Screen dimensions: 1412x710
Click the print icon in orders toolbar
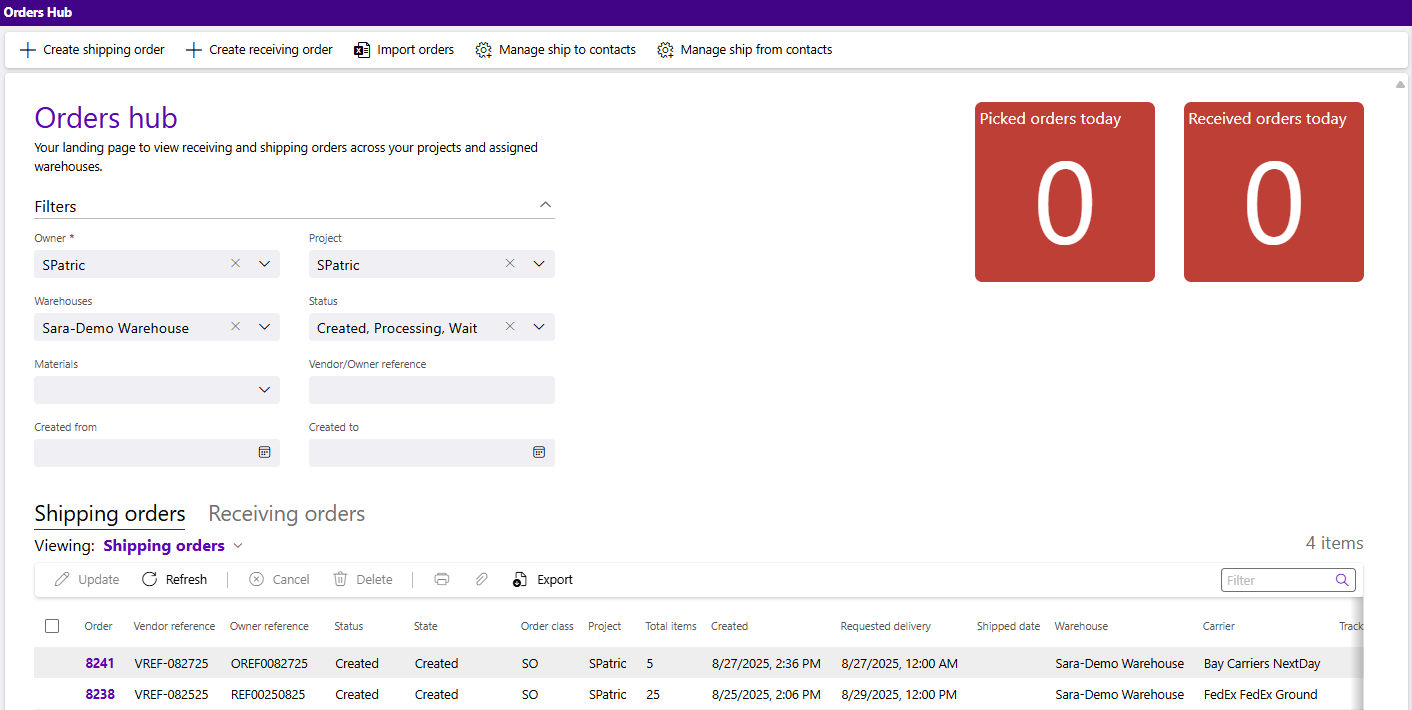(442, 580)
